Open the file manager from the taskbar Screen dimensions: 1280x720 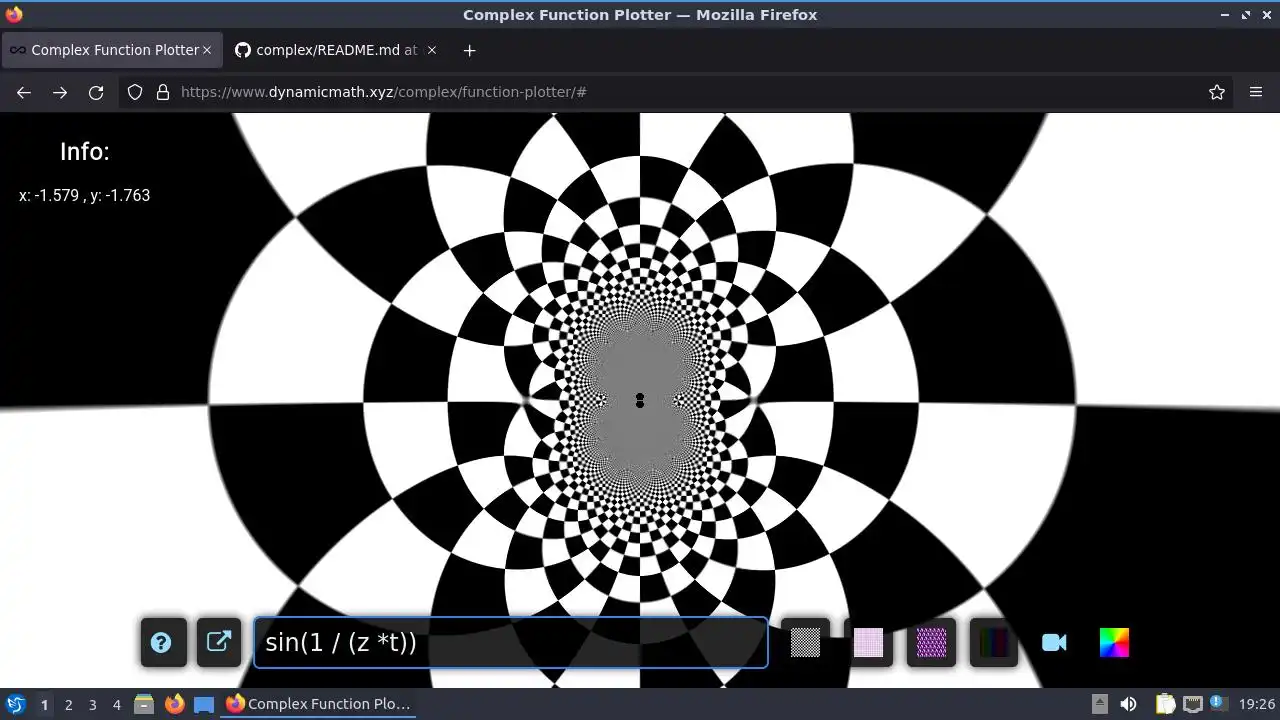pos(144,704)
